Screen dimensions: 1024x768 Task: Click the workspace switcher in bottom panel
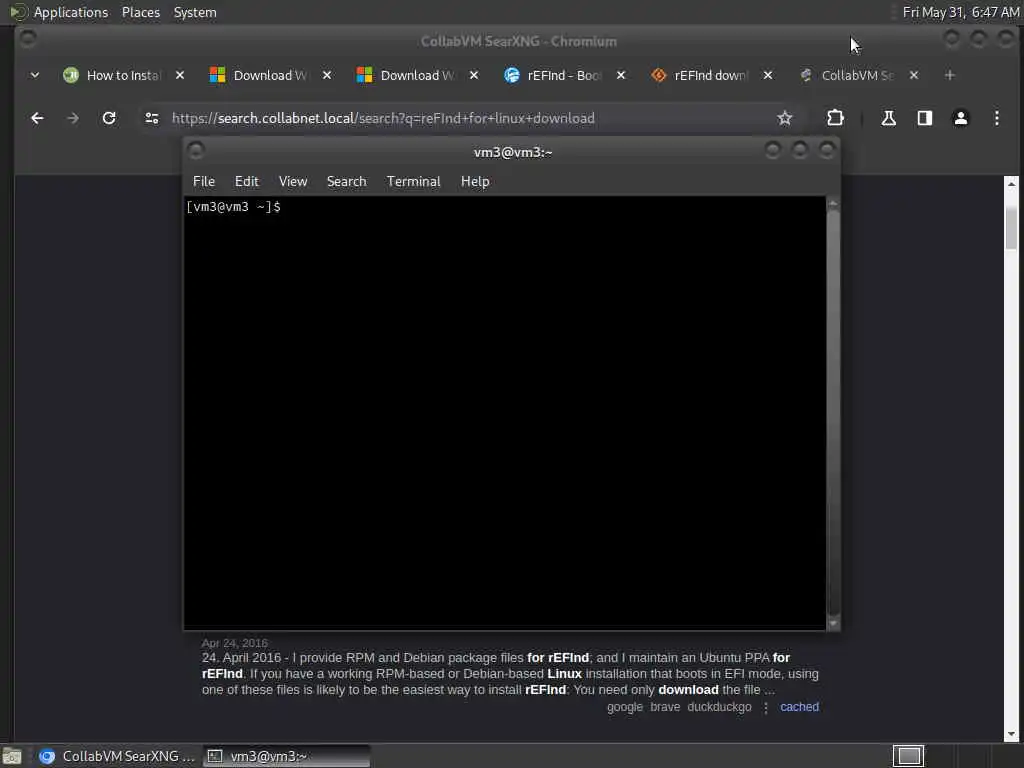(908, 756)
